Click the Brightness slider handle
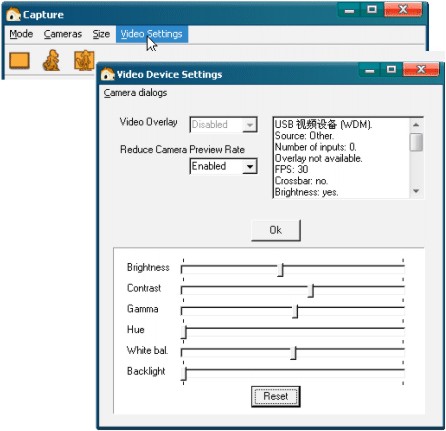The image size is (446, 431). pyautogui.click(x=281, y=270)
